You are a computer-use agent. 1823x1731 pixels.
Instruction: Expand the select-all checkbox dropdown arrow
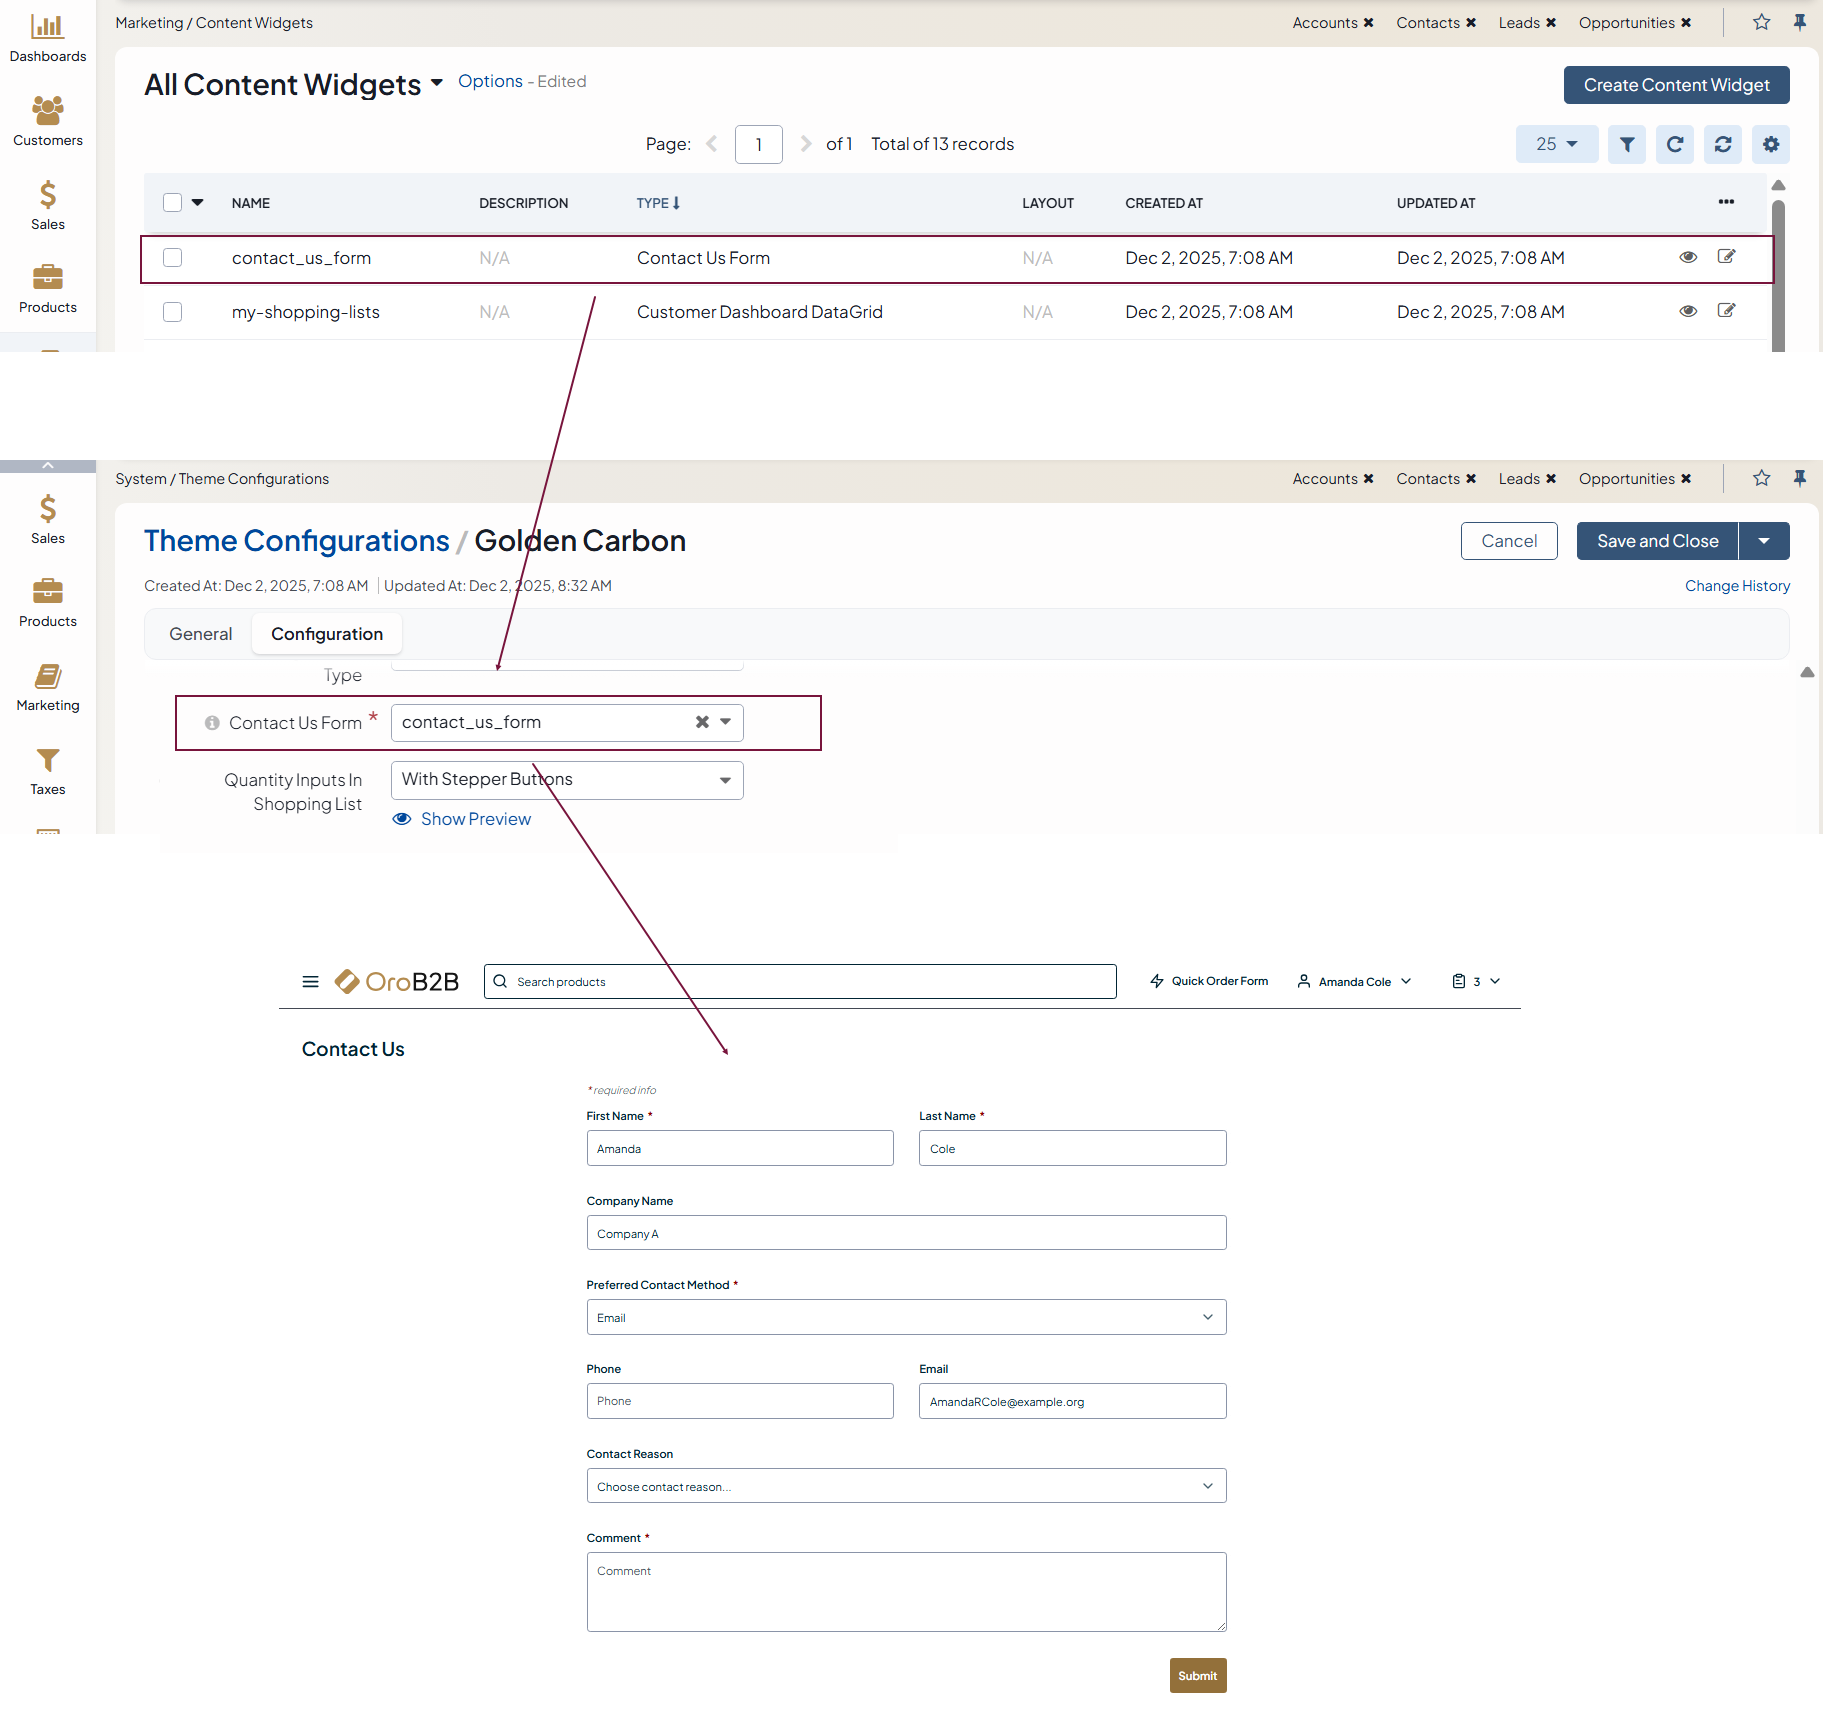[198, 203]
